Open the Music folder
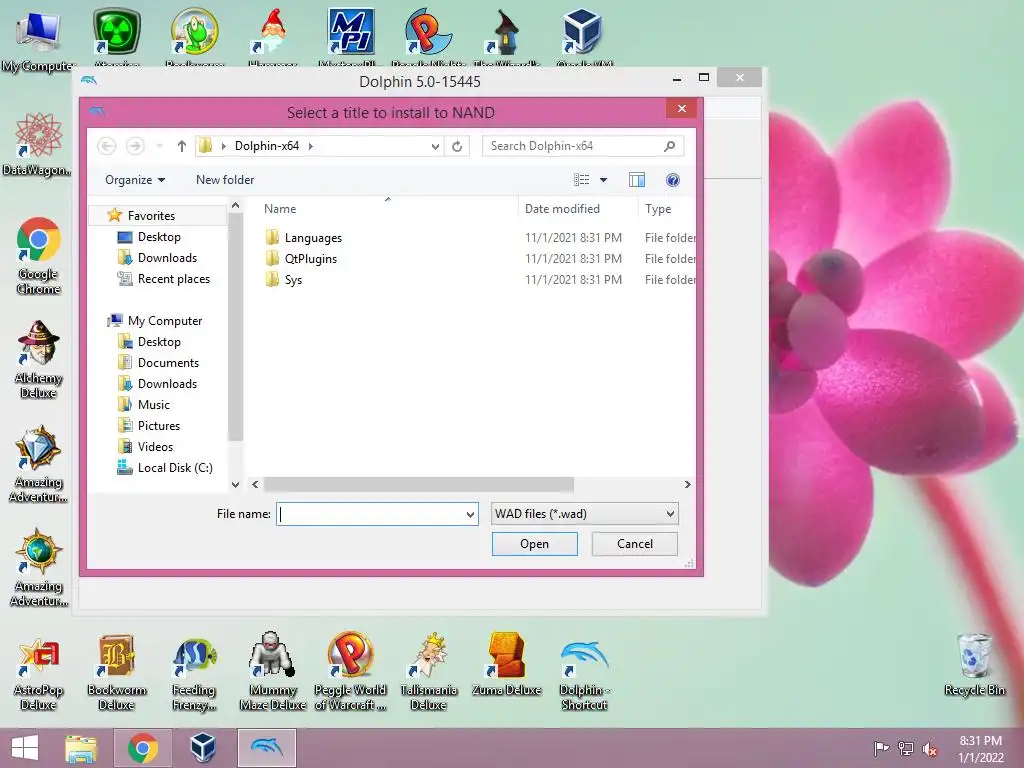Screen dimensions: 1024x768 click(x=153, y=404)
